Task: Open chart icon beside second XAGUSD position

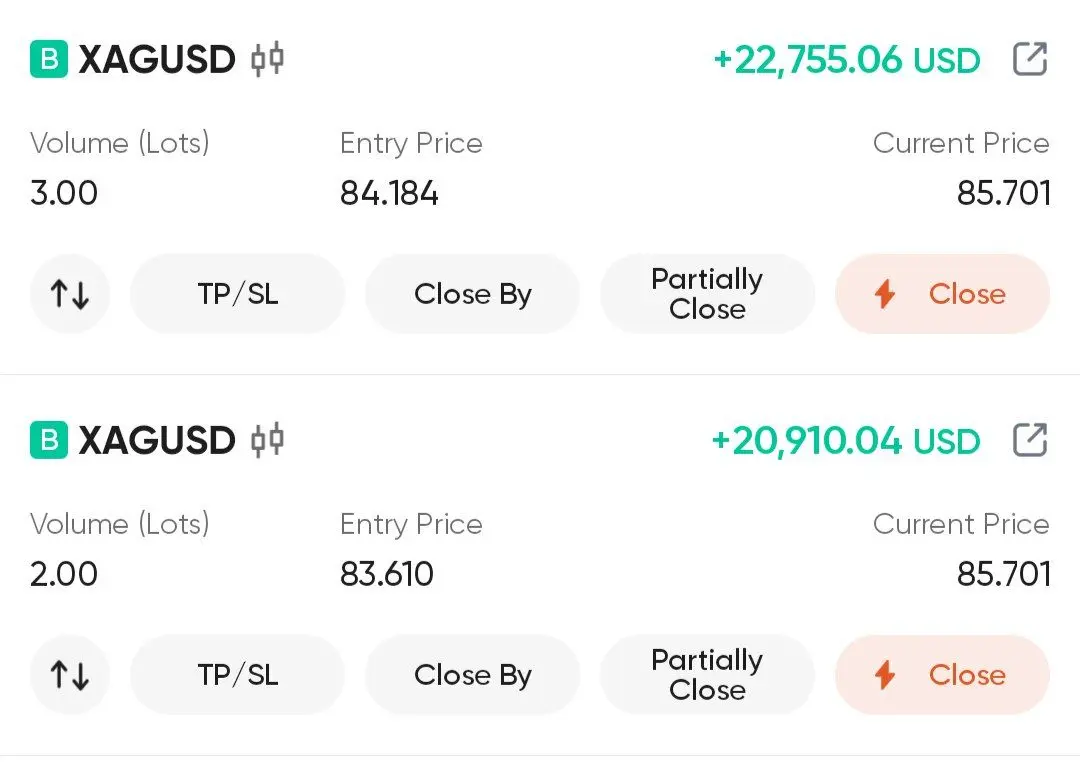Action: click(267, 440)
